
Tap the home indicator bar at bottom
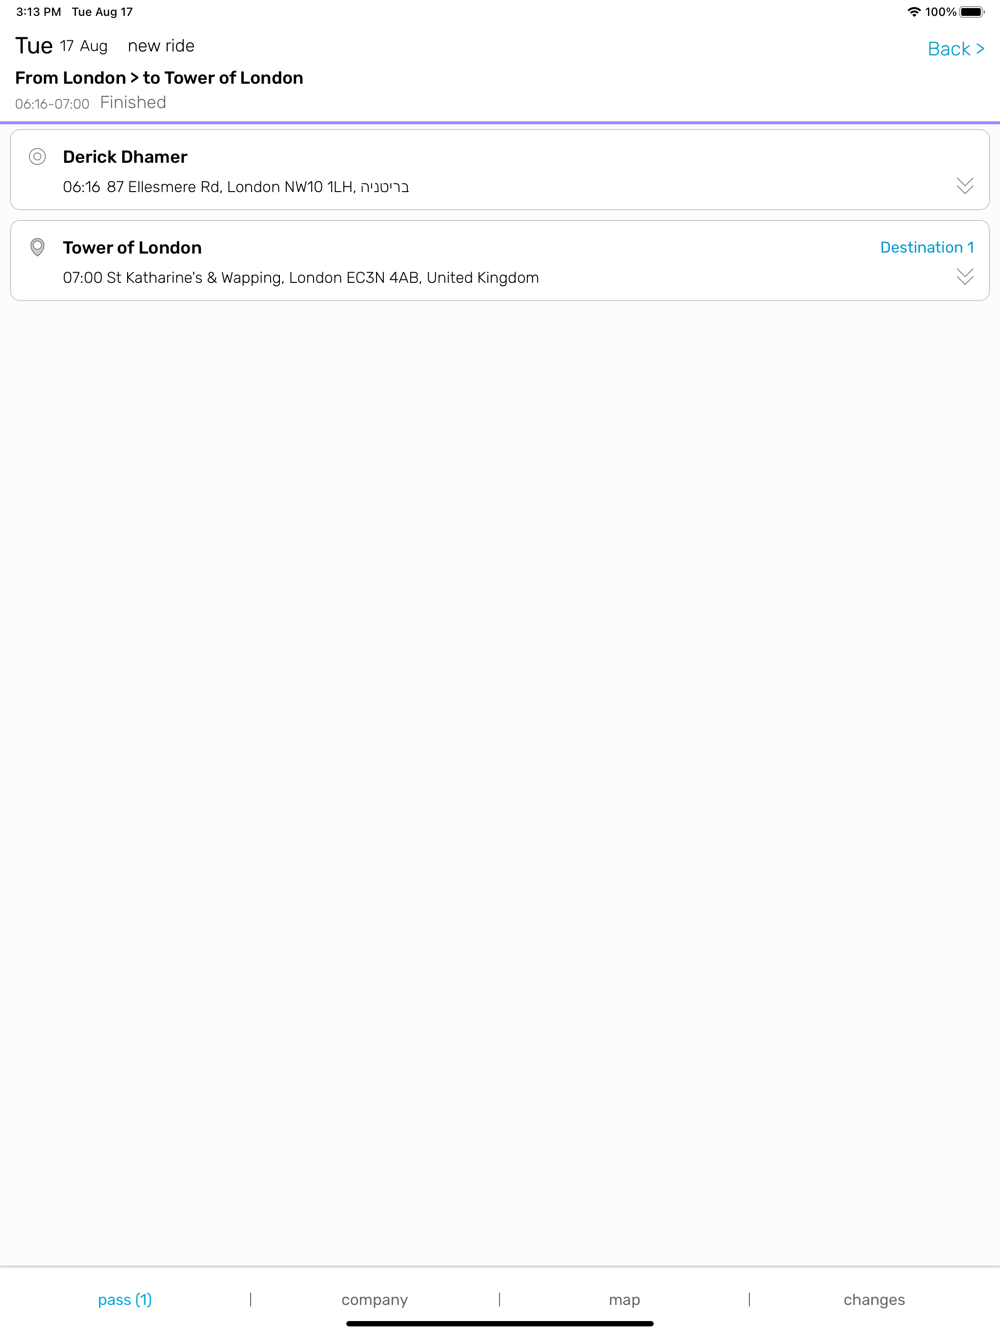tap(500, 1323)
